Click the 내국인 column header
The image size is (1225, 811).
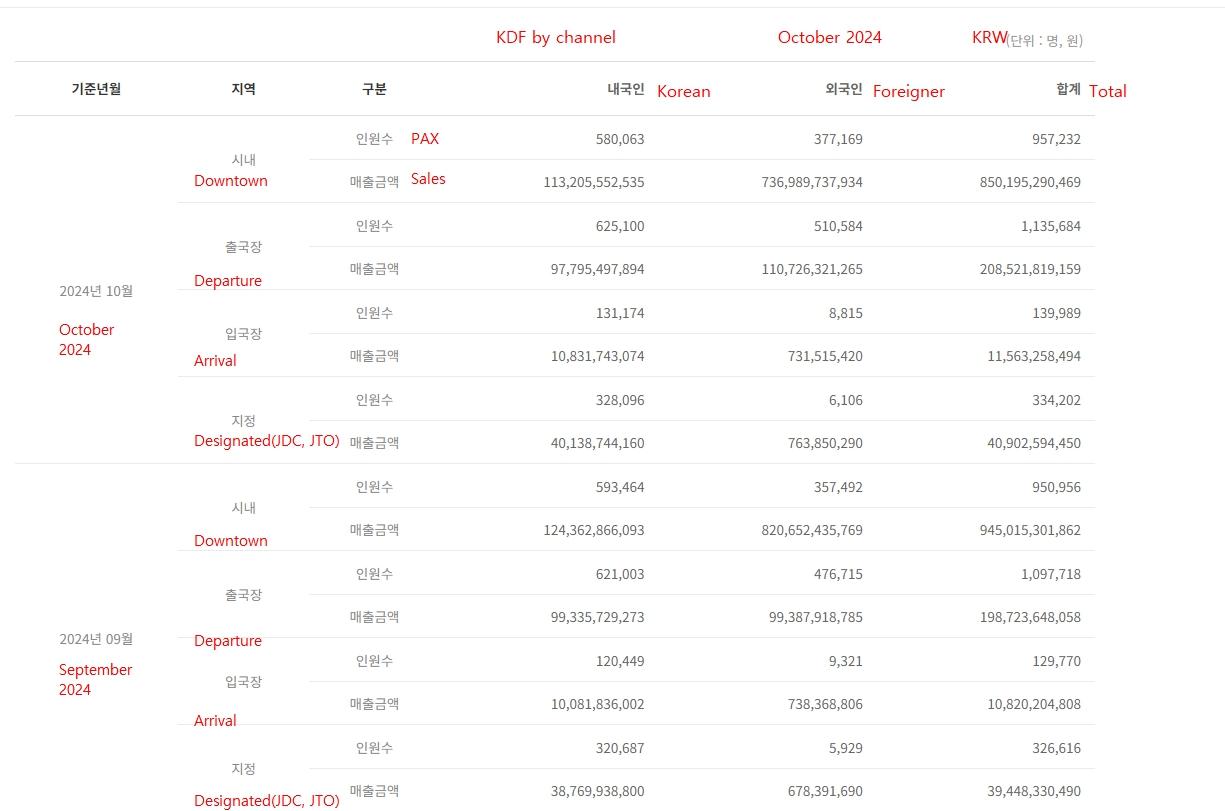[x=625, y=89]
